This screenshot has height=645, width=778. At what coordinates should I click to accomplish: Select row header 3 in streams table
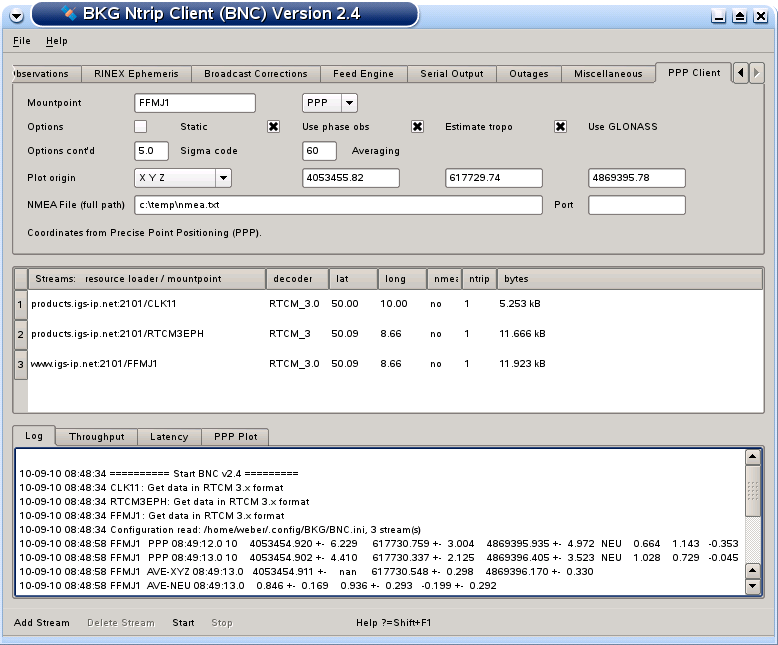pos(20,364)
